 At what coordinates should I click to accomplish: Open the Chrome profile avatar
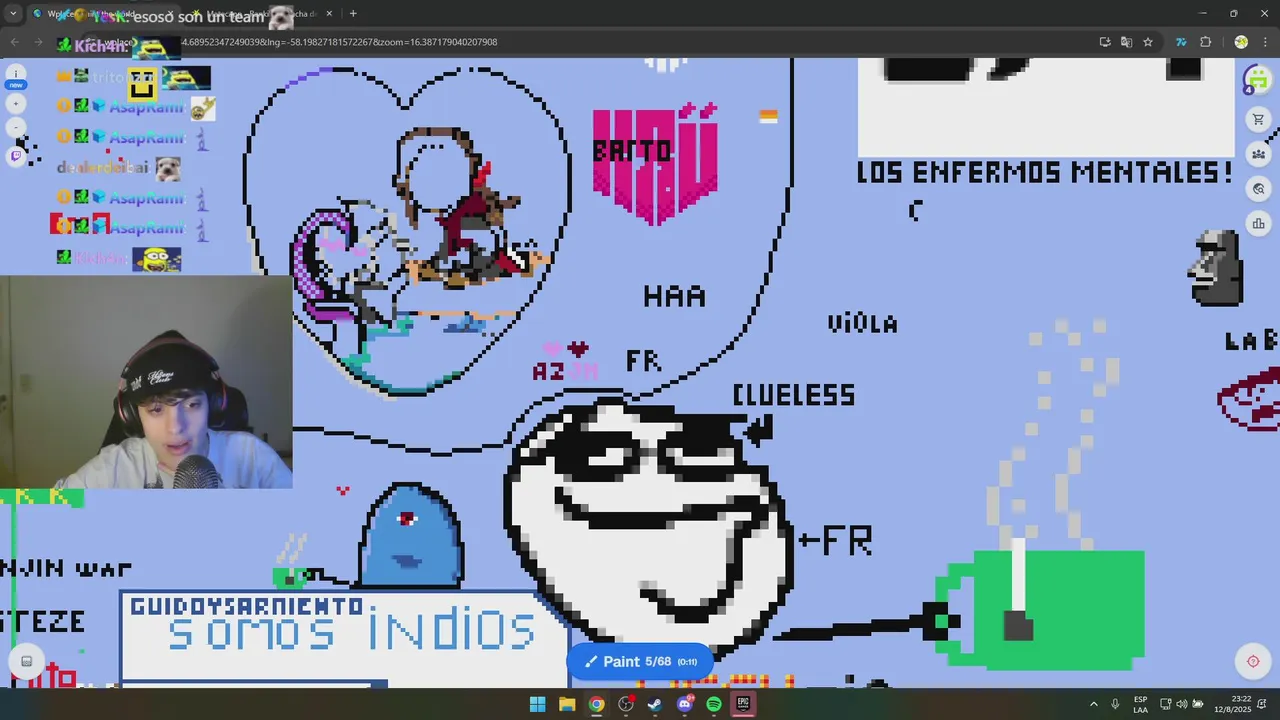click(1241, 42)
